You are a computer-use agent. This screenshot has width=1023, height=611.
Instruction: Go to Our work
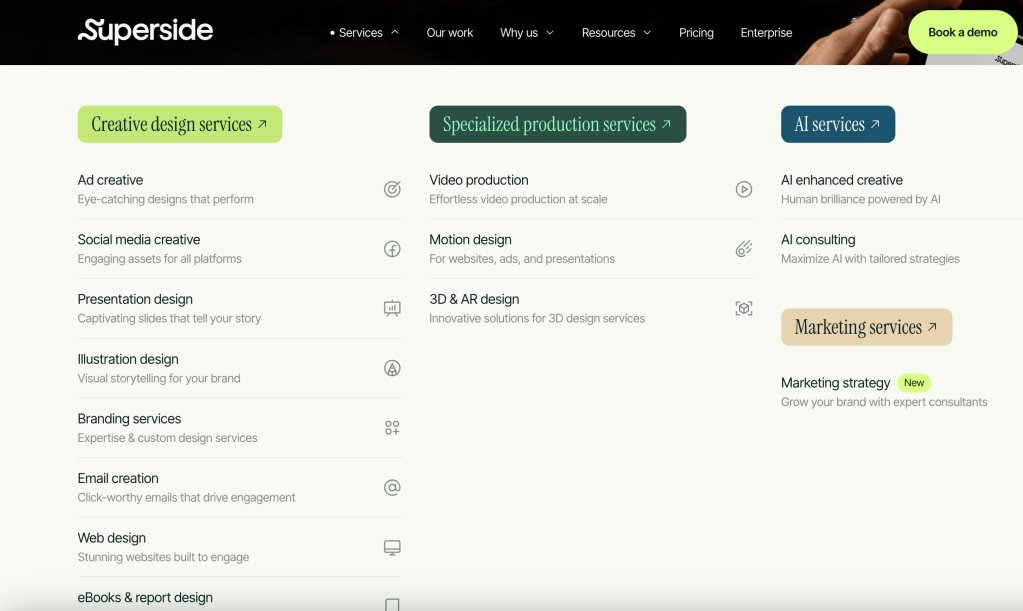pos(450,33)
